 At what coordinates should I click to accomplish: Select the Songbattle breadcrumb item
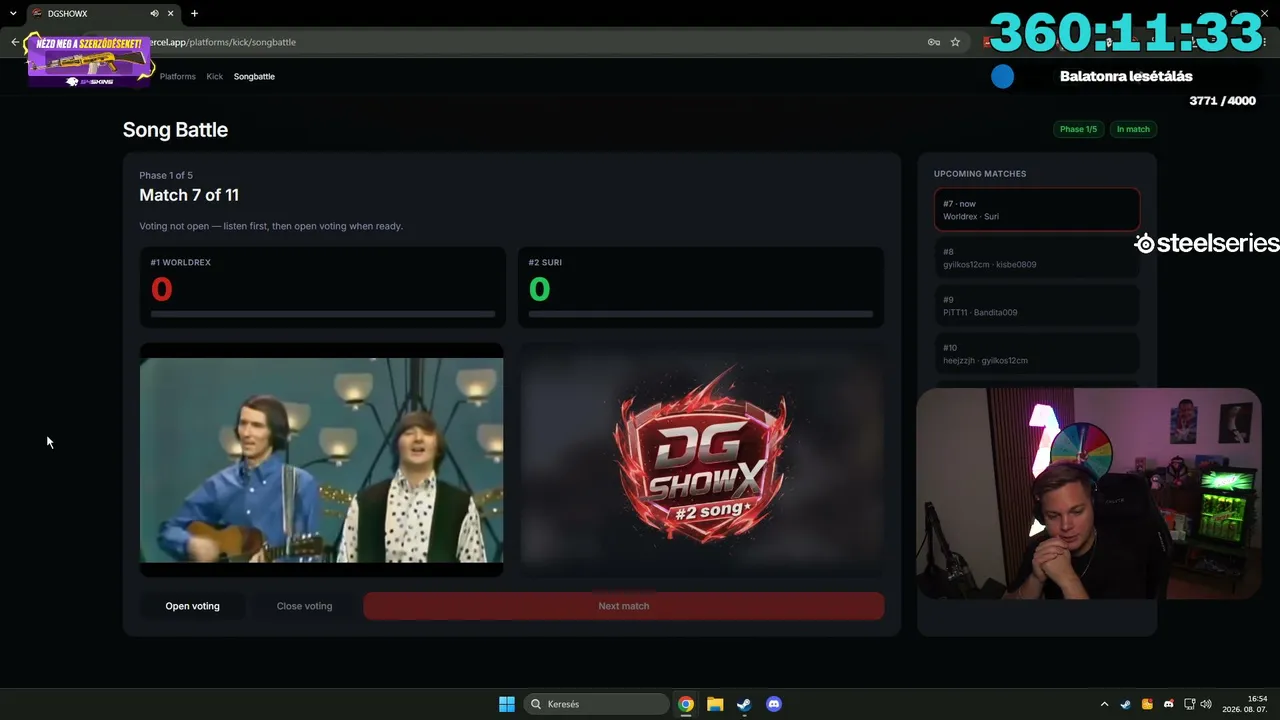(x=254, y=76)
